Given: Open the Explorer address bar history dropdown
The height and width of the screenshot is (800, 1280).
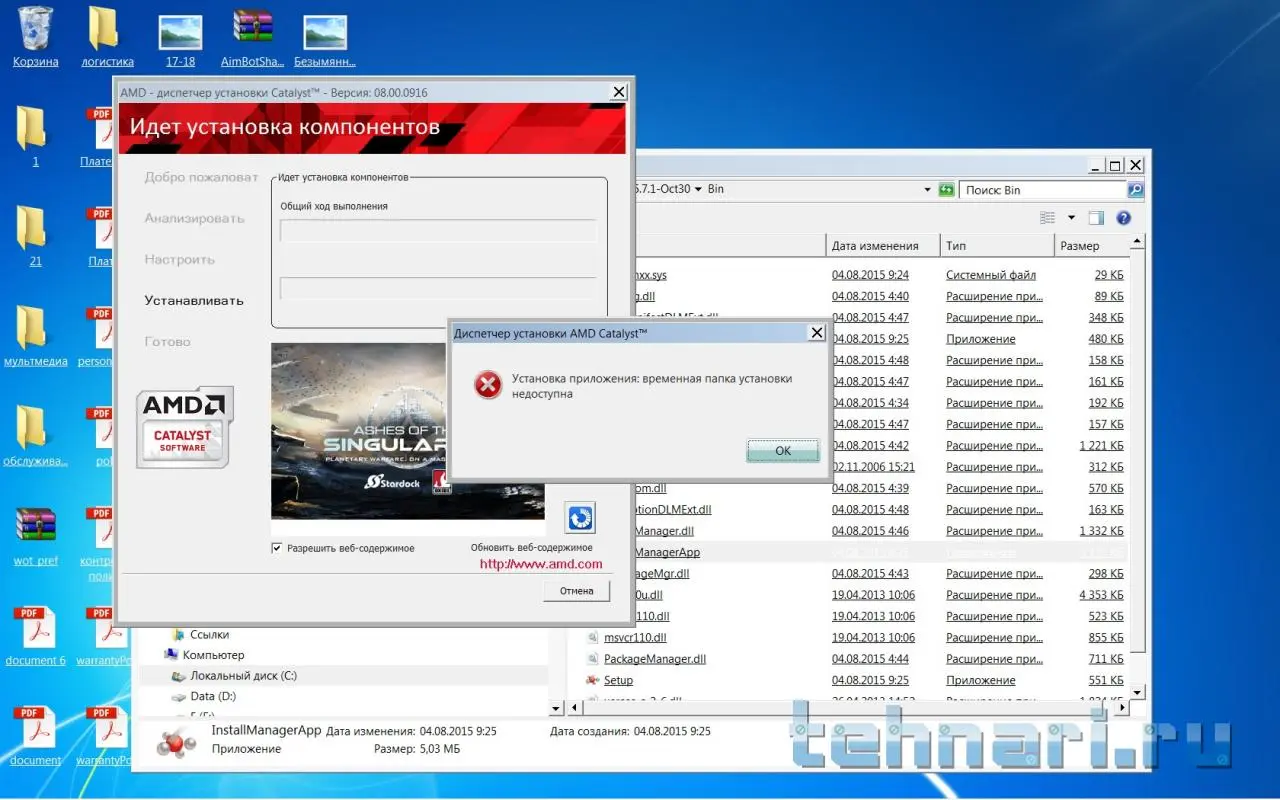Looking at the screenshot, I should (x=927, y=189).
